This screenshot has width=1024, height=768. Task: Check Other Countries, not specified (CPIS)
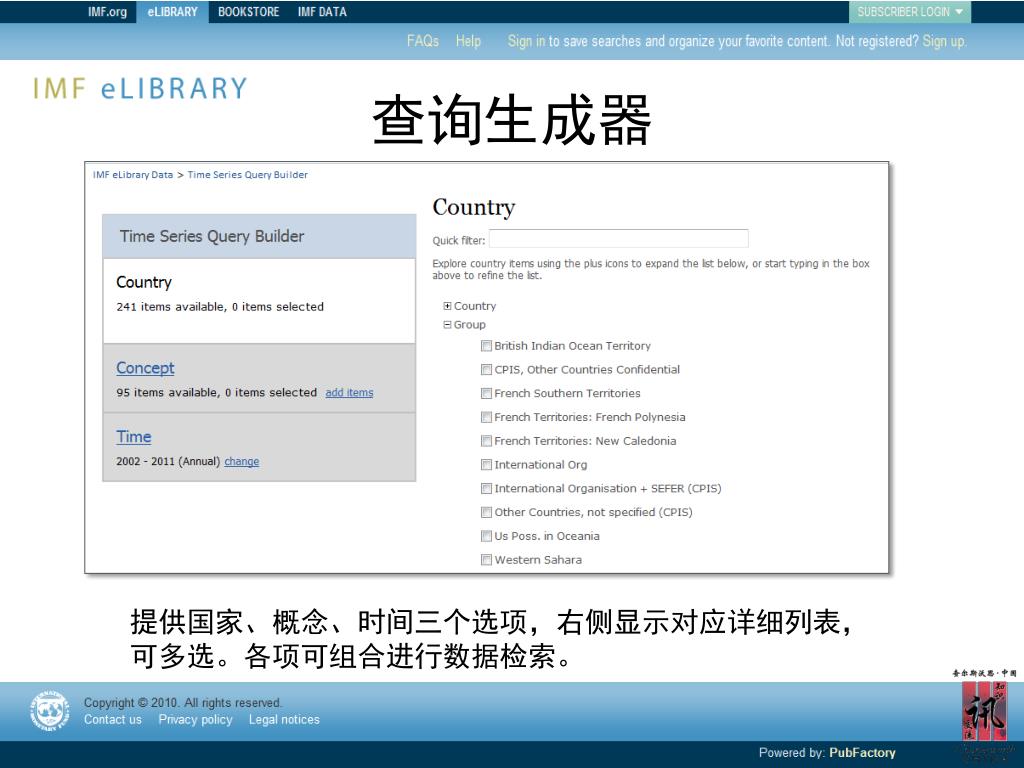[x=487, y=512]
